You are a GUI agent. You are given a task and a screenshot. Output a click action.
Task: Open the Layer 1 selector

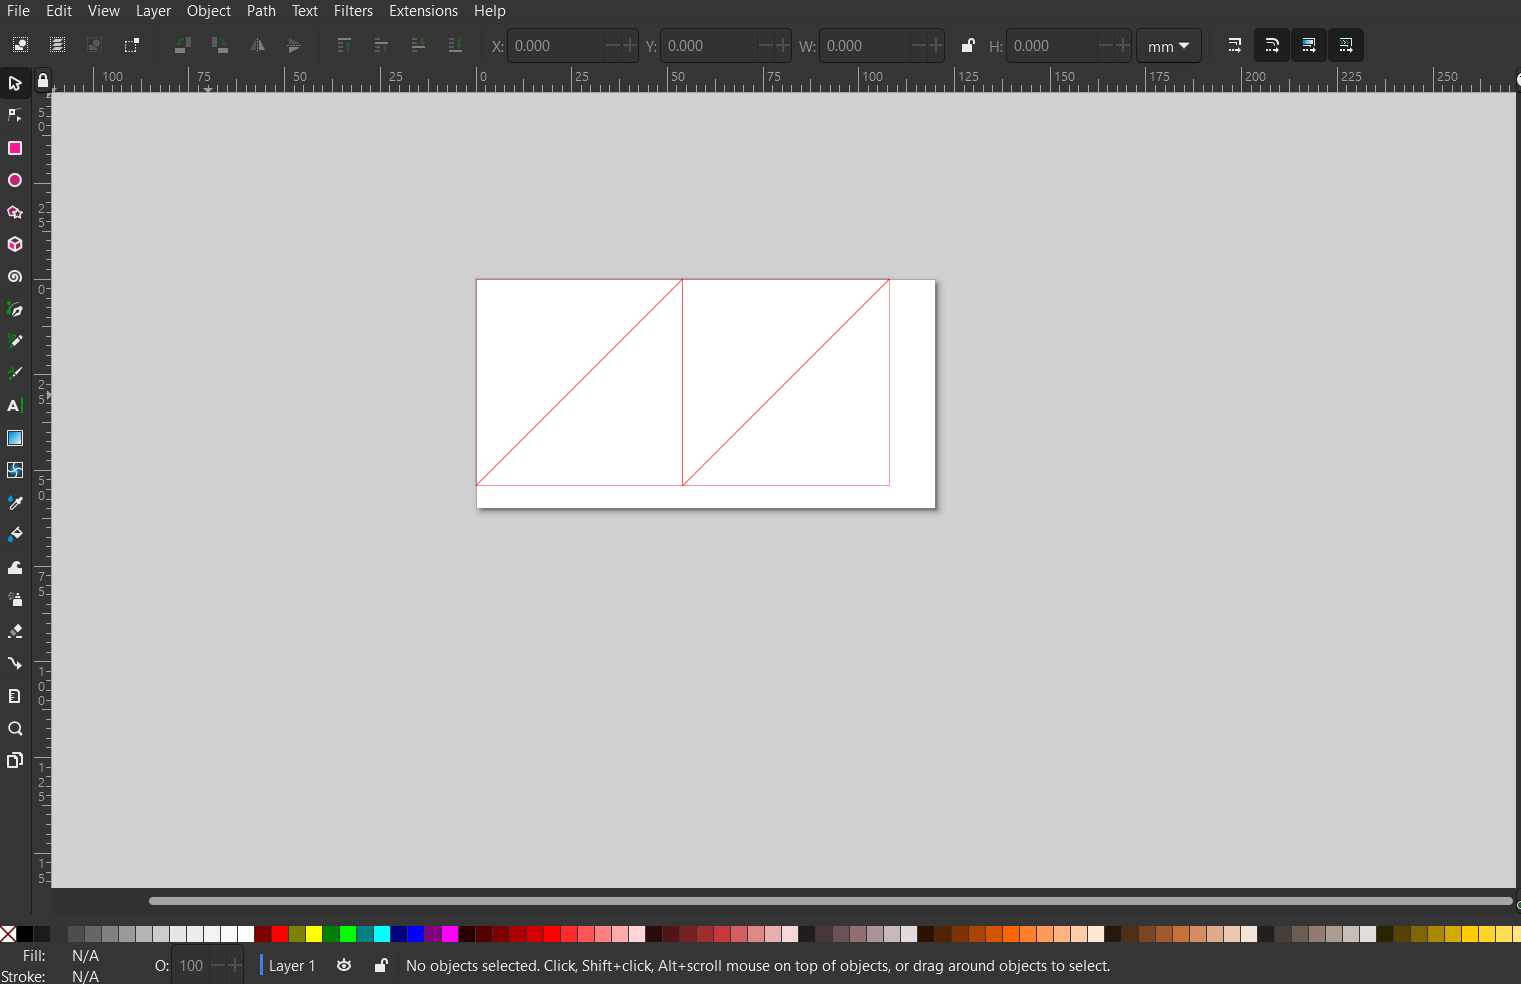[x=288, y=965]
